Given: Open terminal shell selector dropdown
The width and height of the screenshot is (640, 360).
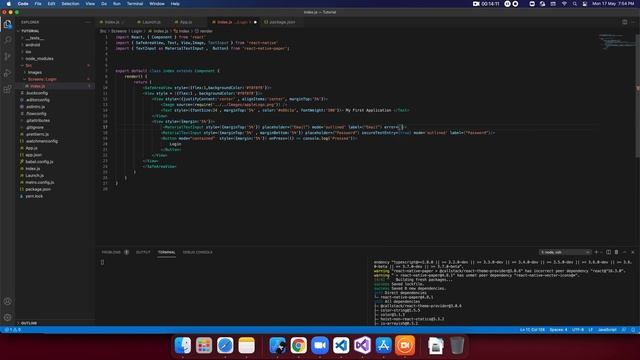Looking at the screenshot, I should [565, 252].
